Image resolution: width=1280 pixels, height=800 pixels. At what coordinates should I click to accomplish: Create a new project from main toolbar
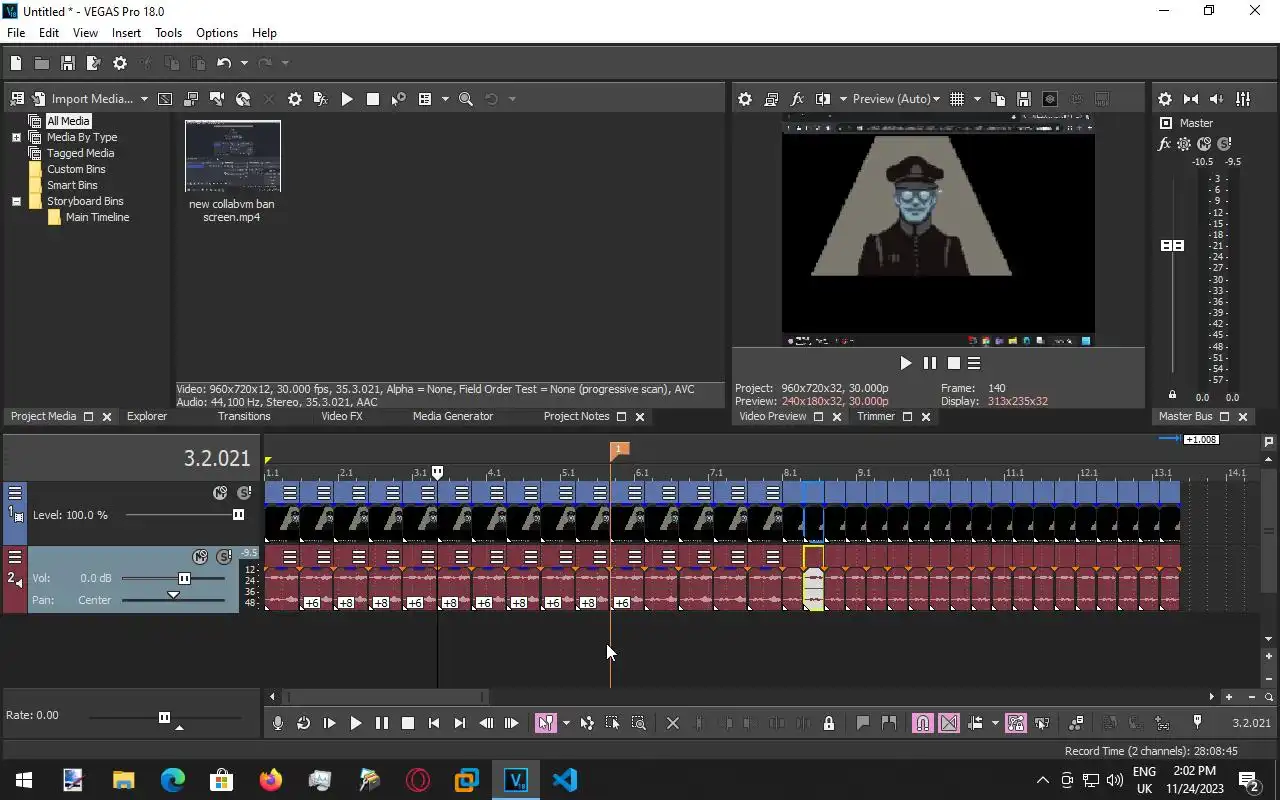[x=16, y=63]
